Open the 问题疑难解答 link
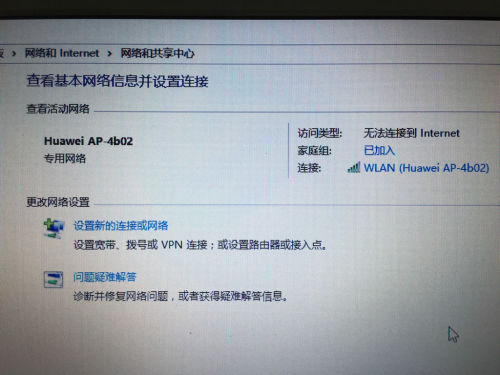 (x=105, y=277)
